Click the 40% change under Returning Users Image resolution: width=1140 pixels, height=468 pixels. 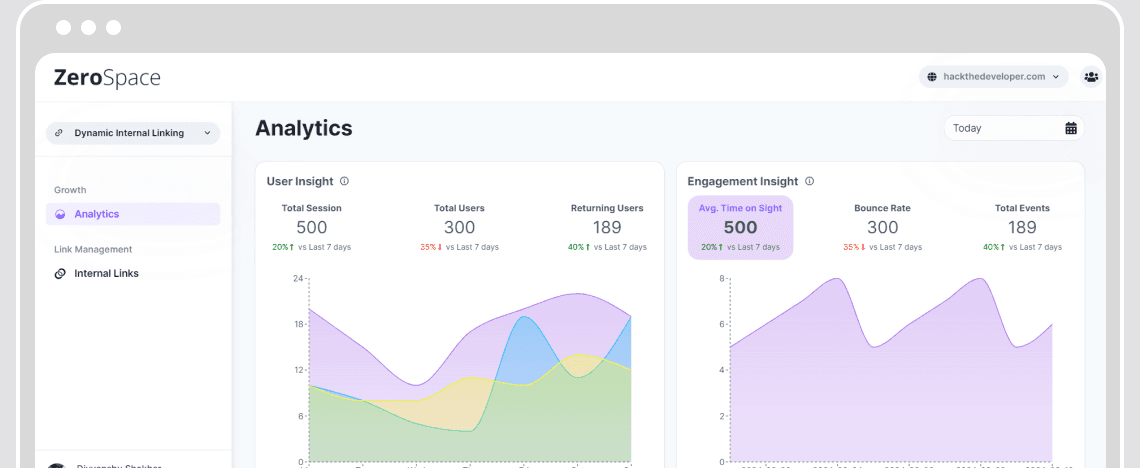coord(579,247)
